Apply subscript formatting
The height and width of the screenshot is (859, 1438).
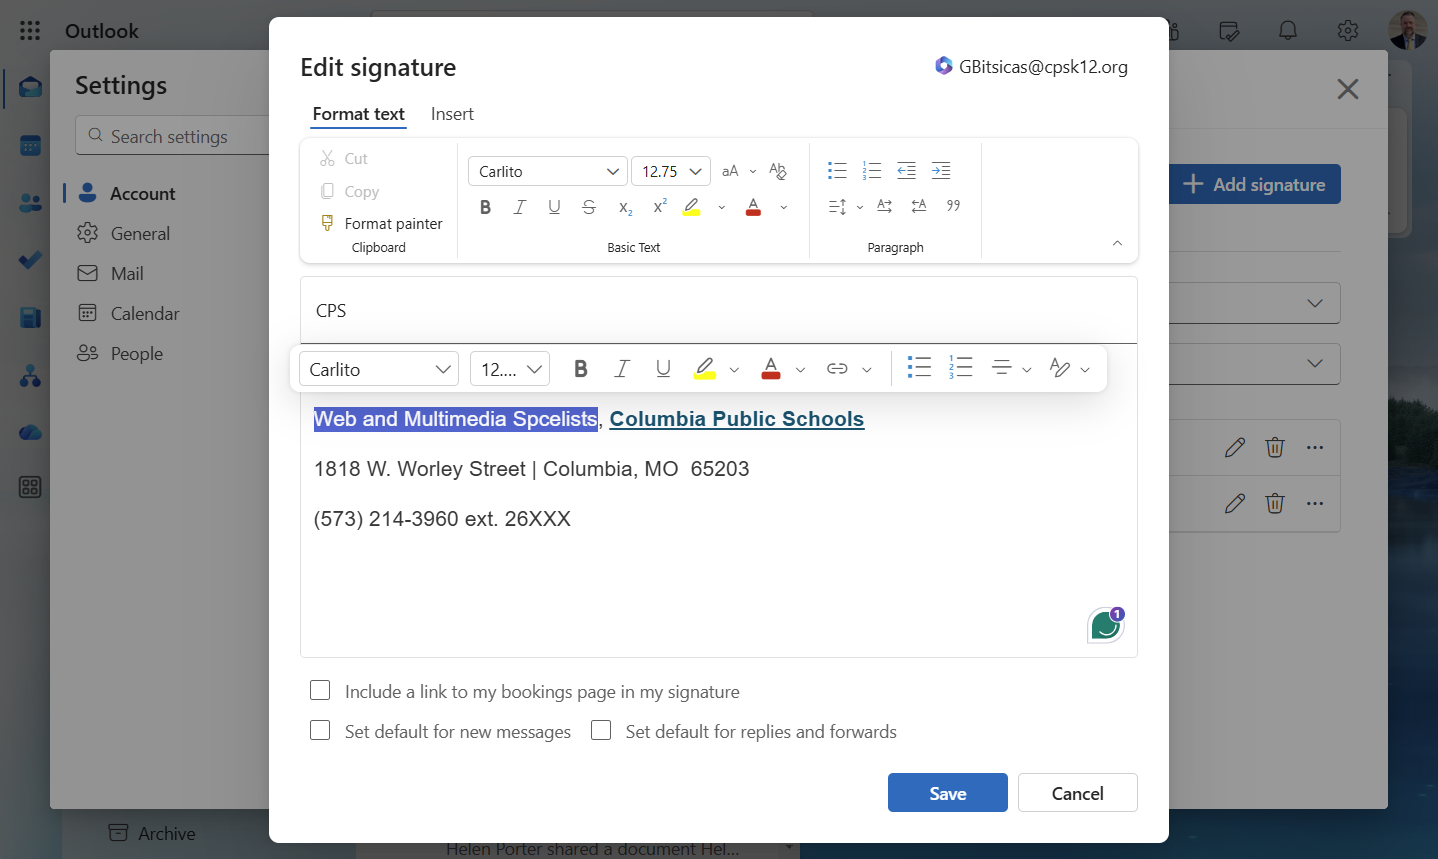coord(625,207)
